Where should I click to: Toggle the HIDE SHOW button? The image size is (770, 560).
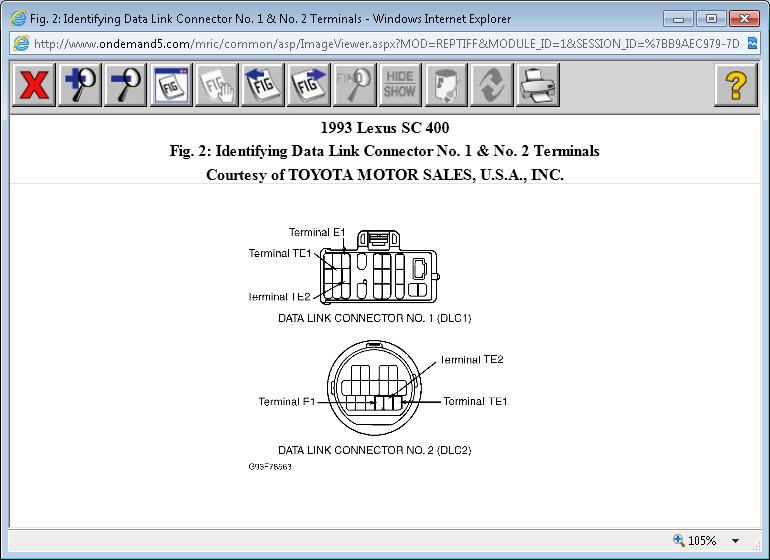[400, 85]
